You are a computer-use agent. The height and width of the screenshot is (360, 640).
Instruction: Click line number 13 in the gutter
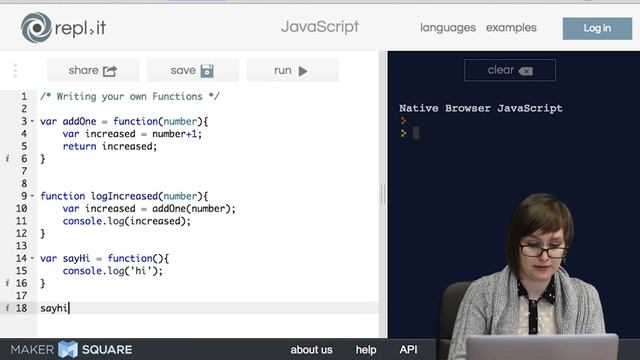pos(21,246)
